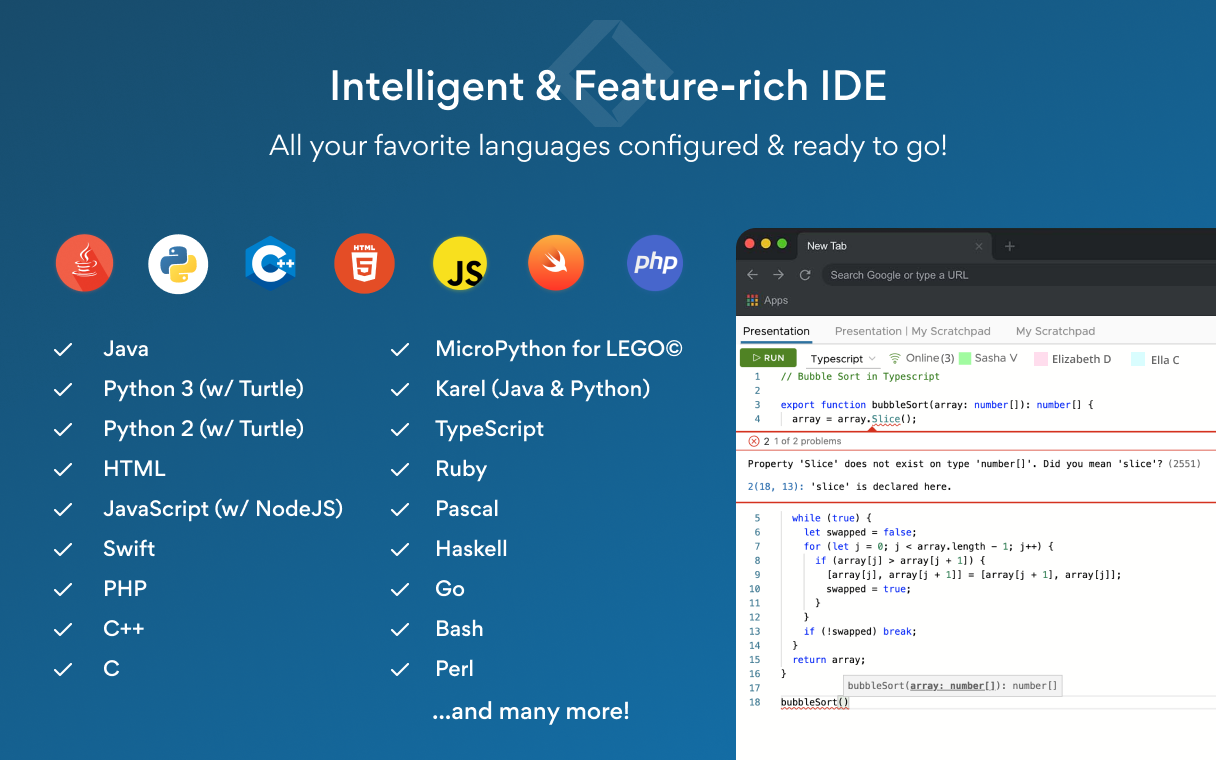The width and height of the screenshot is (1216, 760).
Task: Click the 'Pascal' list entry
Action: pyautogui.click(x=467, y=509)
